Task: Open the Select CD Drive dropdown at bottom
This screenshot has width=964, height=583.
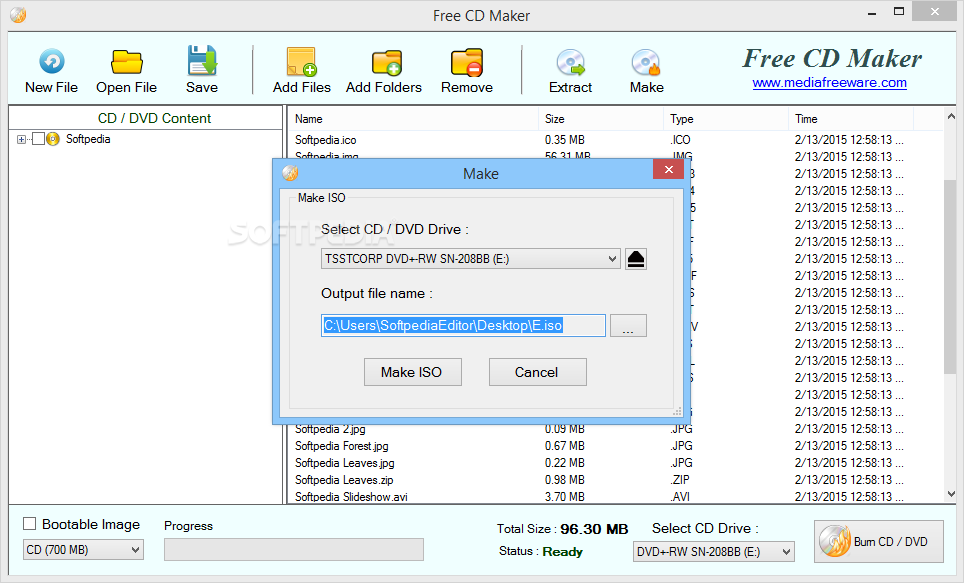Action: [x=714, y=552]
